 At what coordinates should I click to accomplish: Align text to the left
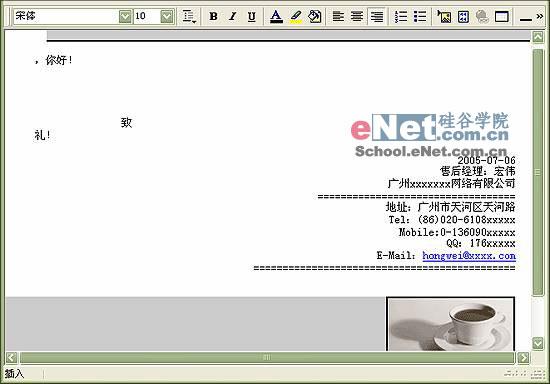click(338, 16)
